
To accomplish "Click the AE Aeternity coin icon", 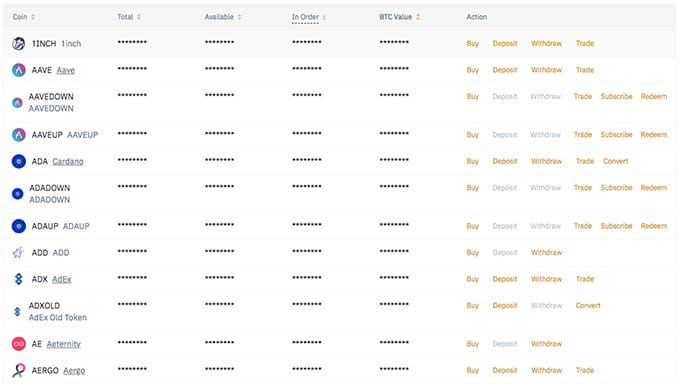I will (18, 344).
